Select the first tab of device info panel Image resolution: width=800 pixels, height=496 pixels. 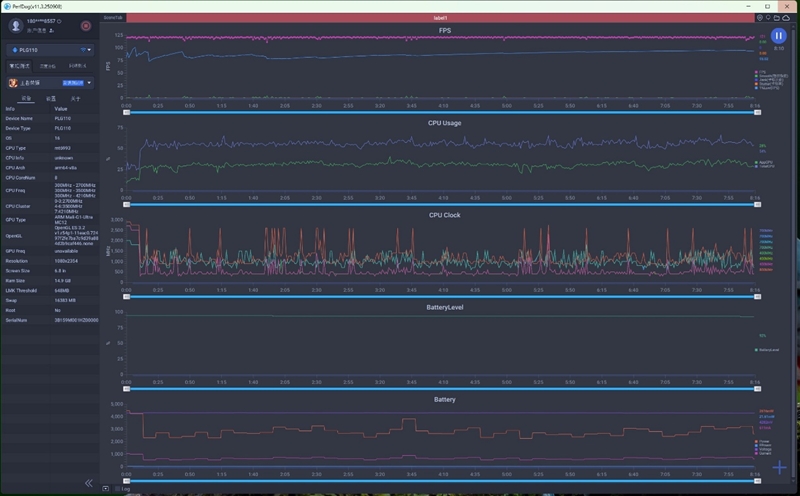26,99
